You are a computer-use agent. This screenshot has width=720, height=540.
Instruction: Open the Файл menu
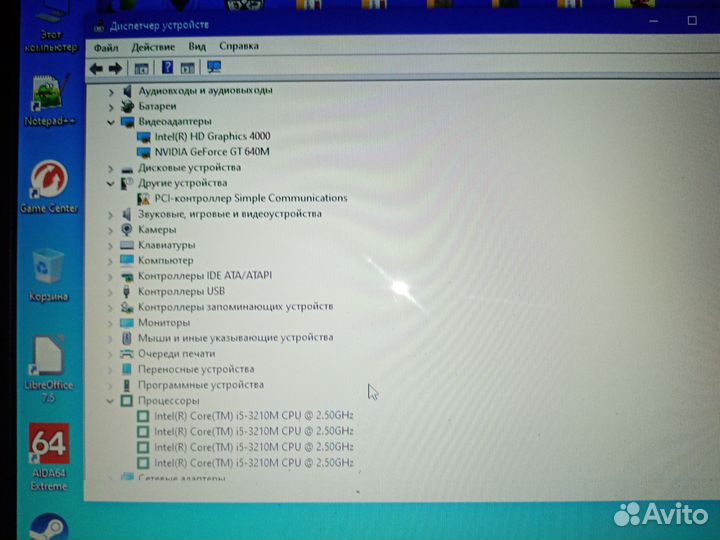point(106,48)
